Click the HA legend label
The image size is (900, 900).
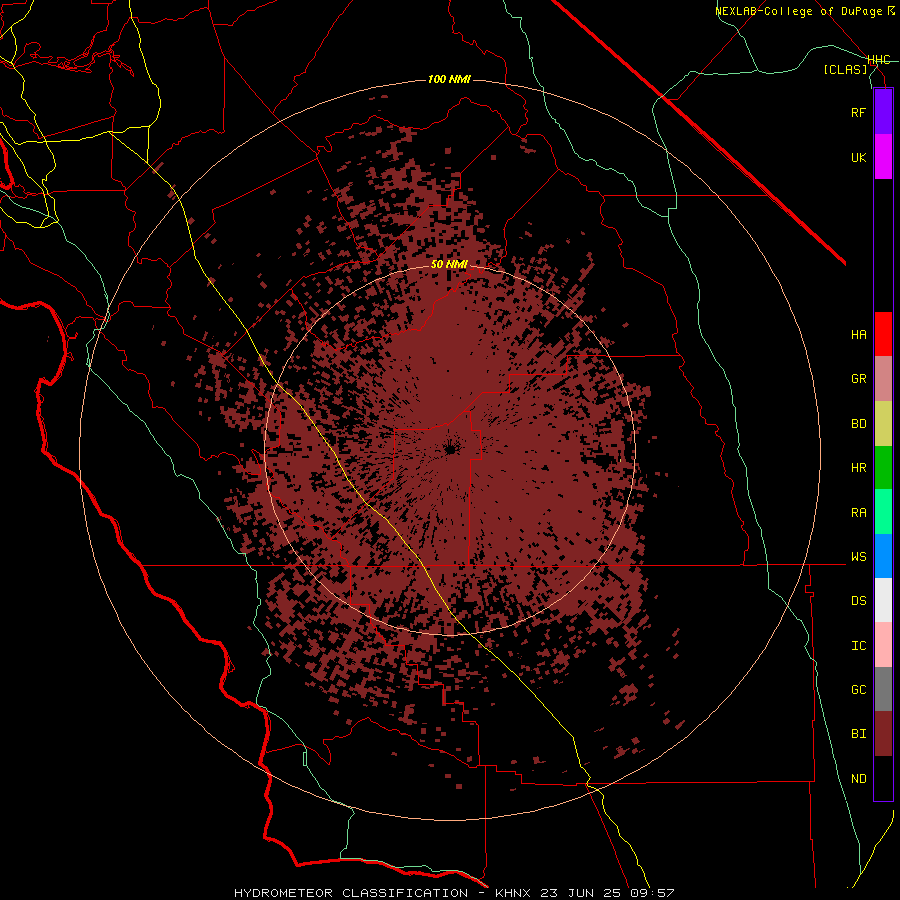pyautogui.click(x=858, y=335)
